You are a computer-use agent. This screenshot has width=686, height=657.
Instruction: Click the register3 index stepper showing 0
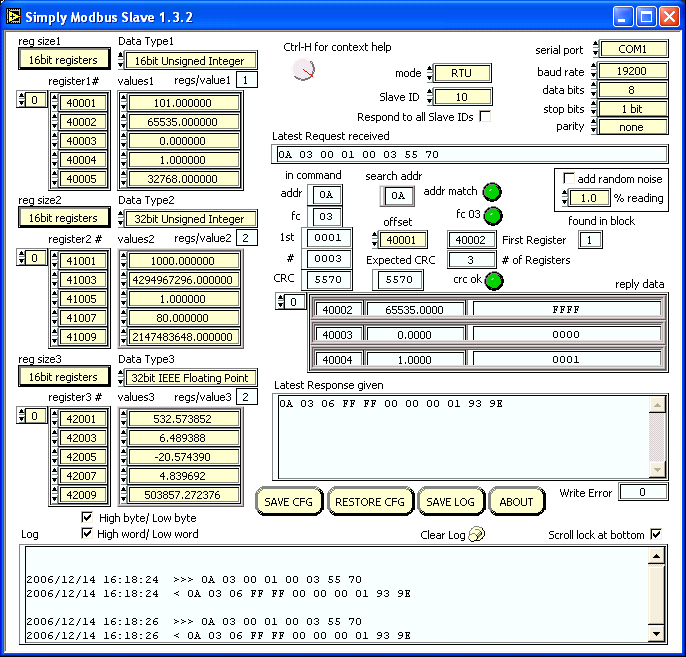click(32, 416)
